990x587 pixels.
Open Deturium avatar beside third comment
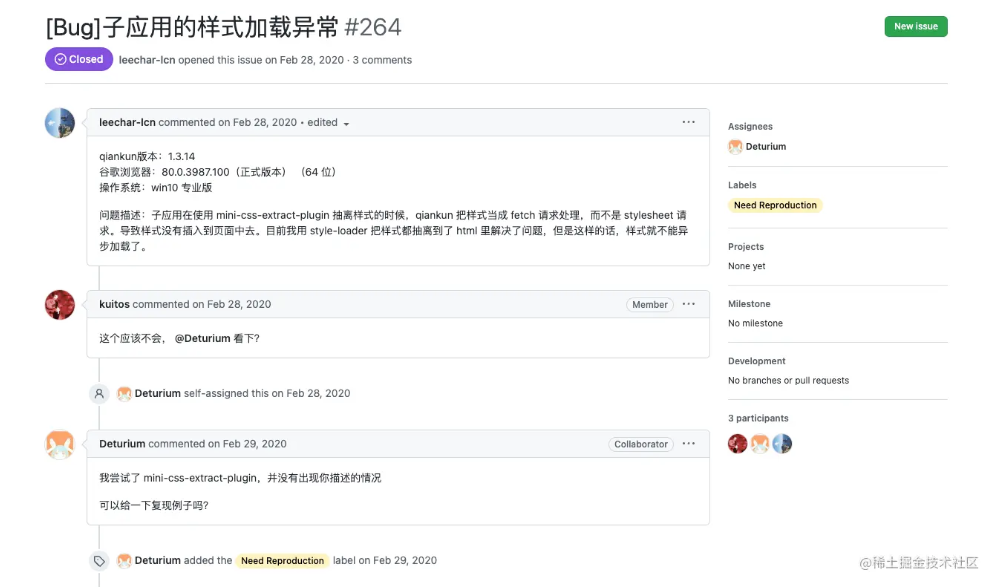pyautogui.click(x=60, y=444)
